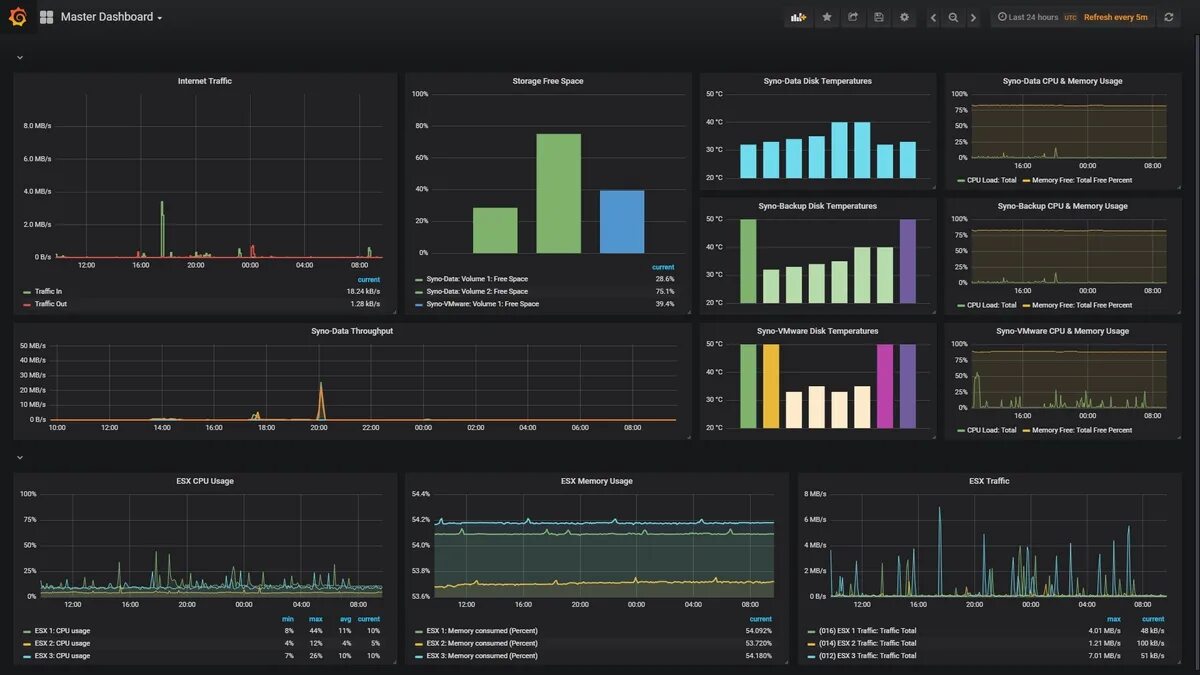Click the 54.180% ESX 3 memory value

(758, 656)
